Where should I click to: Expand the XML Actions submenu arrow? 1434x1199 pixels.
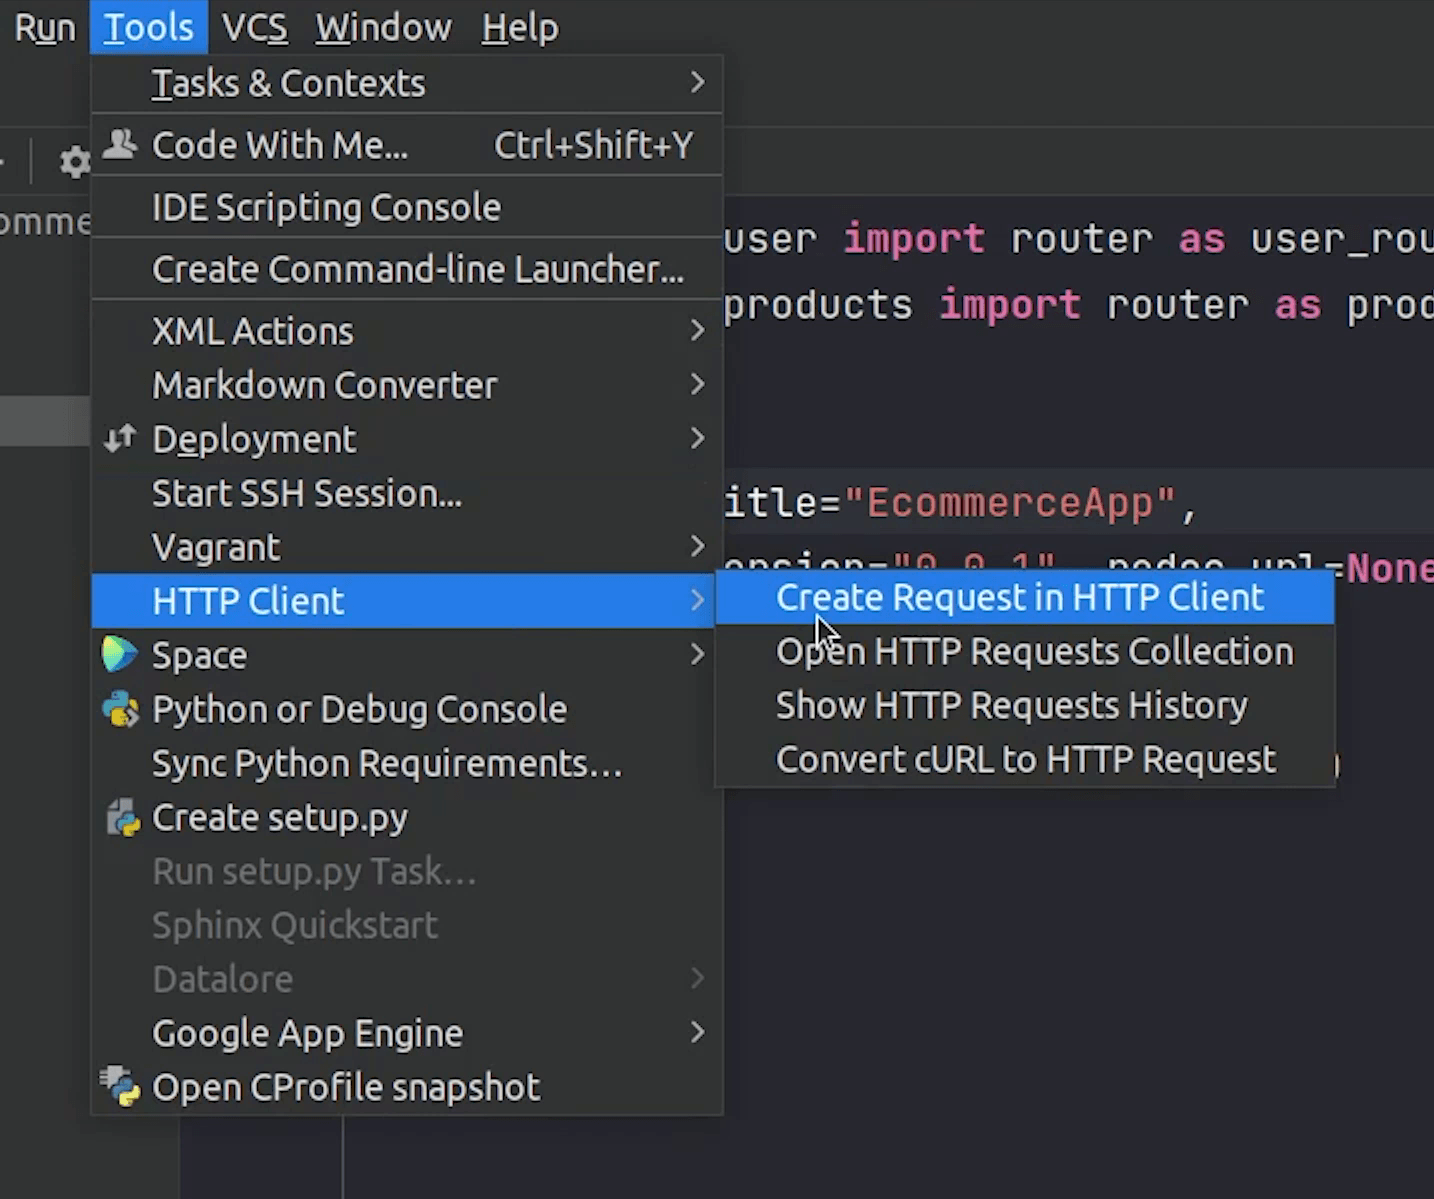click(x=697, y=331)
